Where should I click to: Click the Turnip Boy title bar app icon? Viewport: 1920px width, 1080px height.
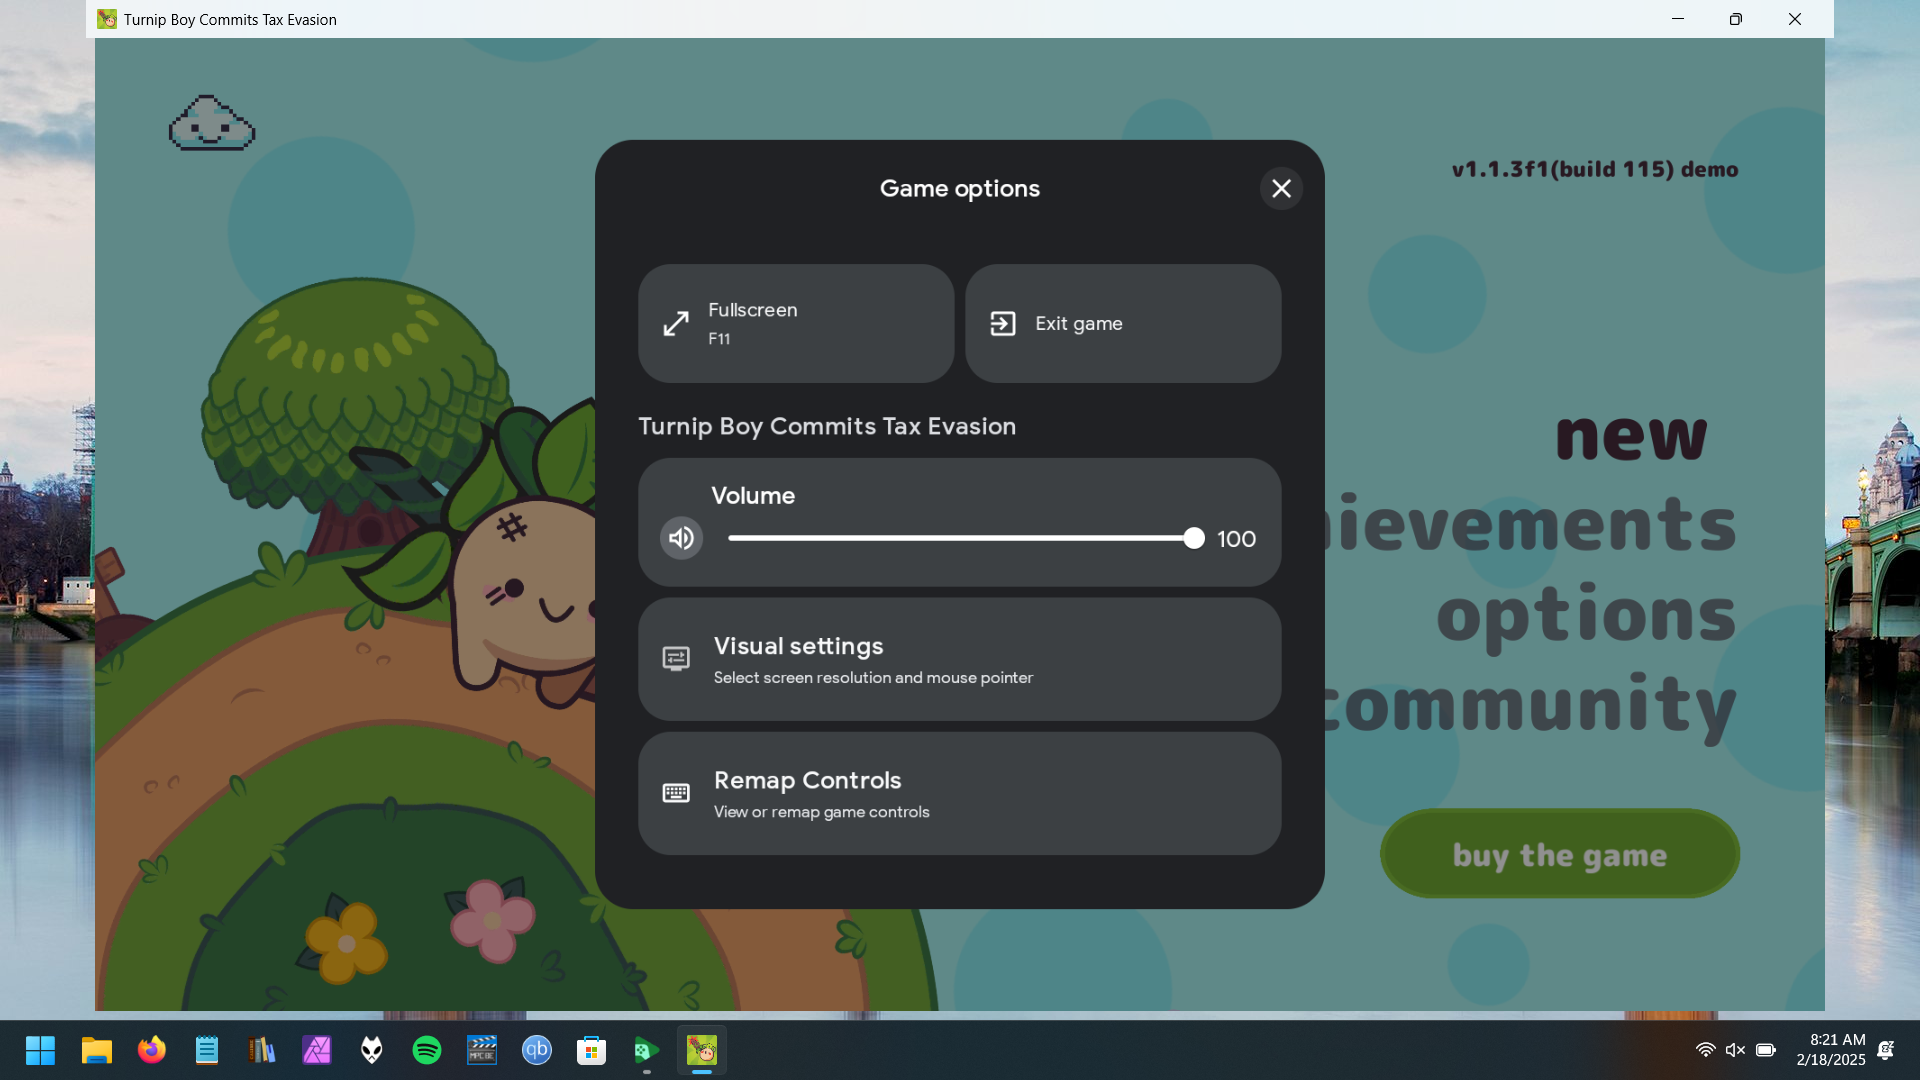click(x=107, y=19)
